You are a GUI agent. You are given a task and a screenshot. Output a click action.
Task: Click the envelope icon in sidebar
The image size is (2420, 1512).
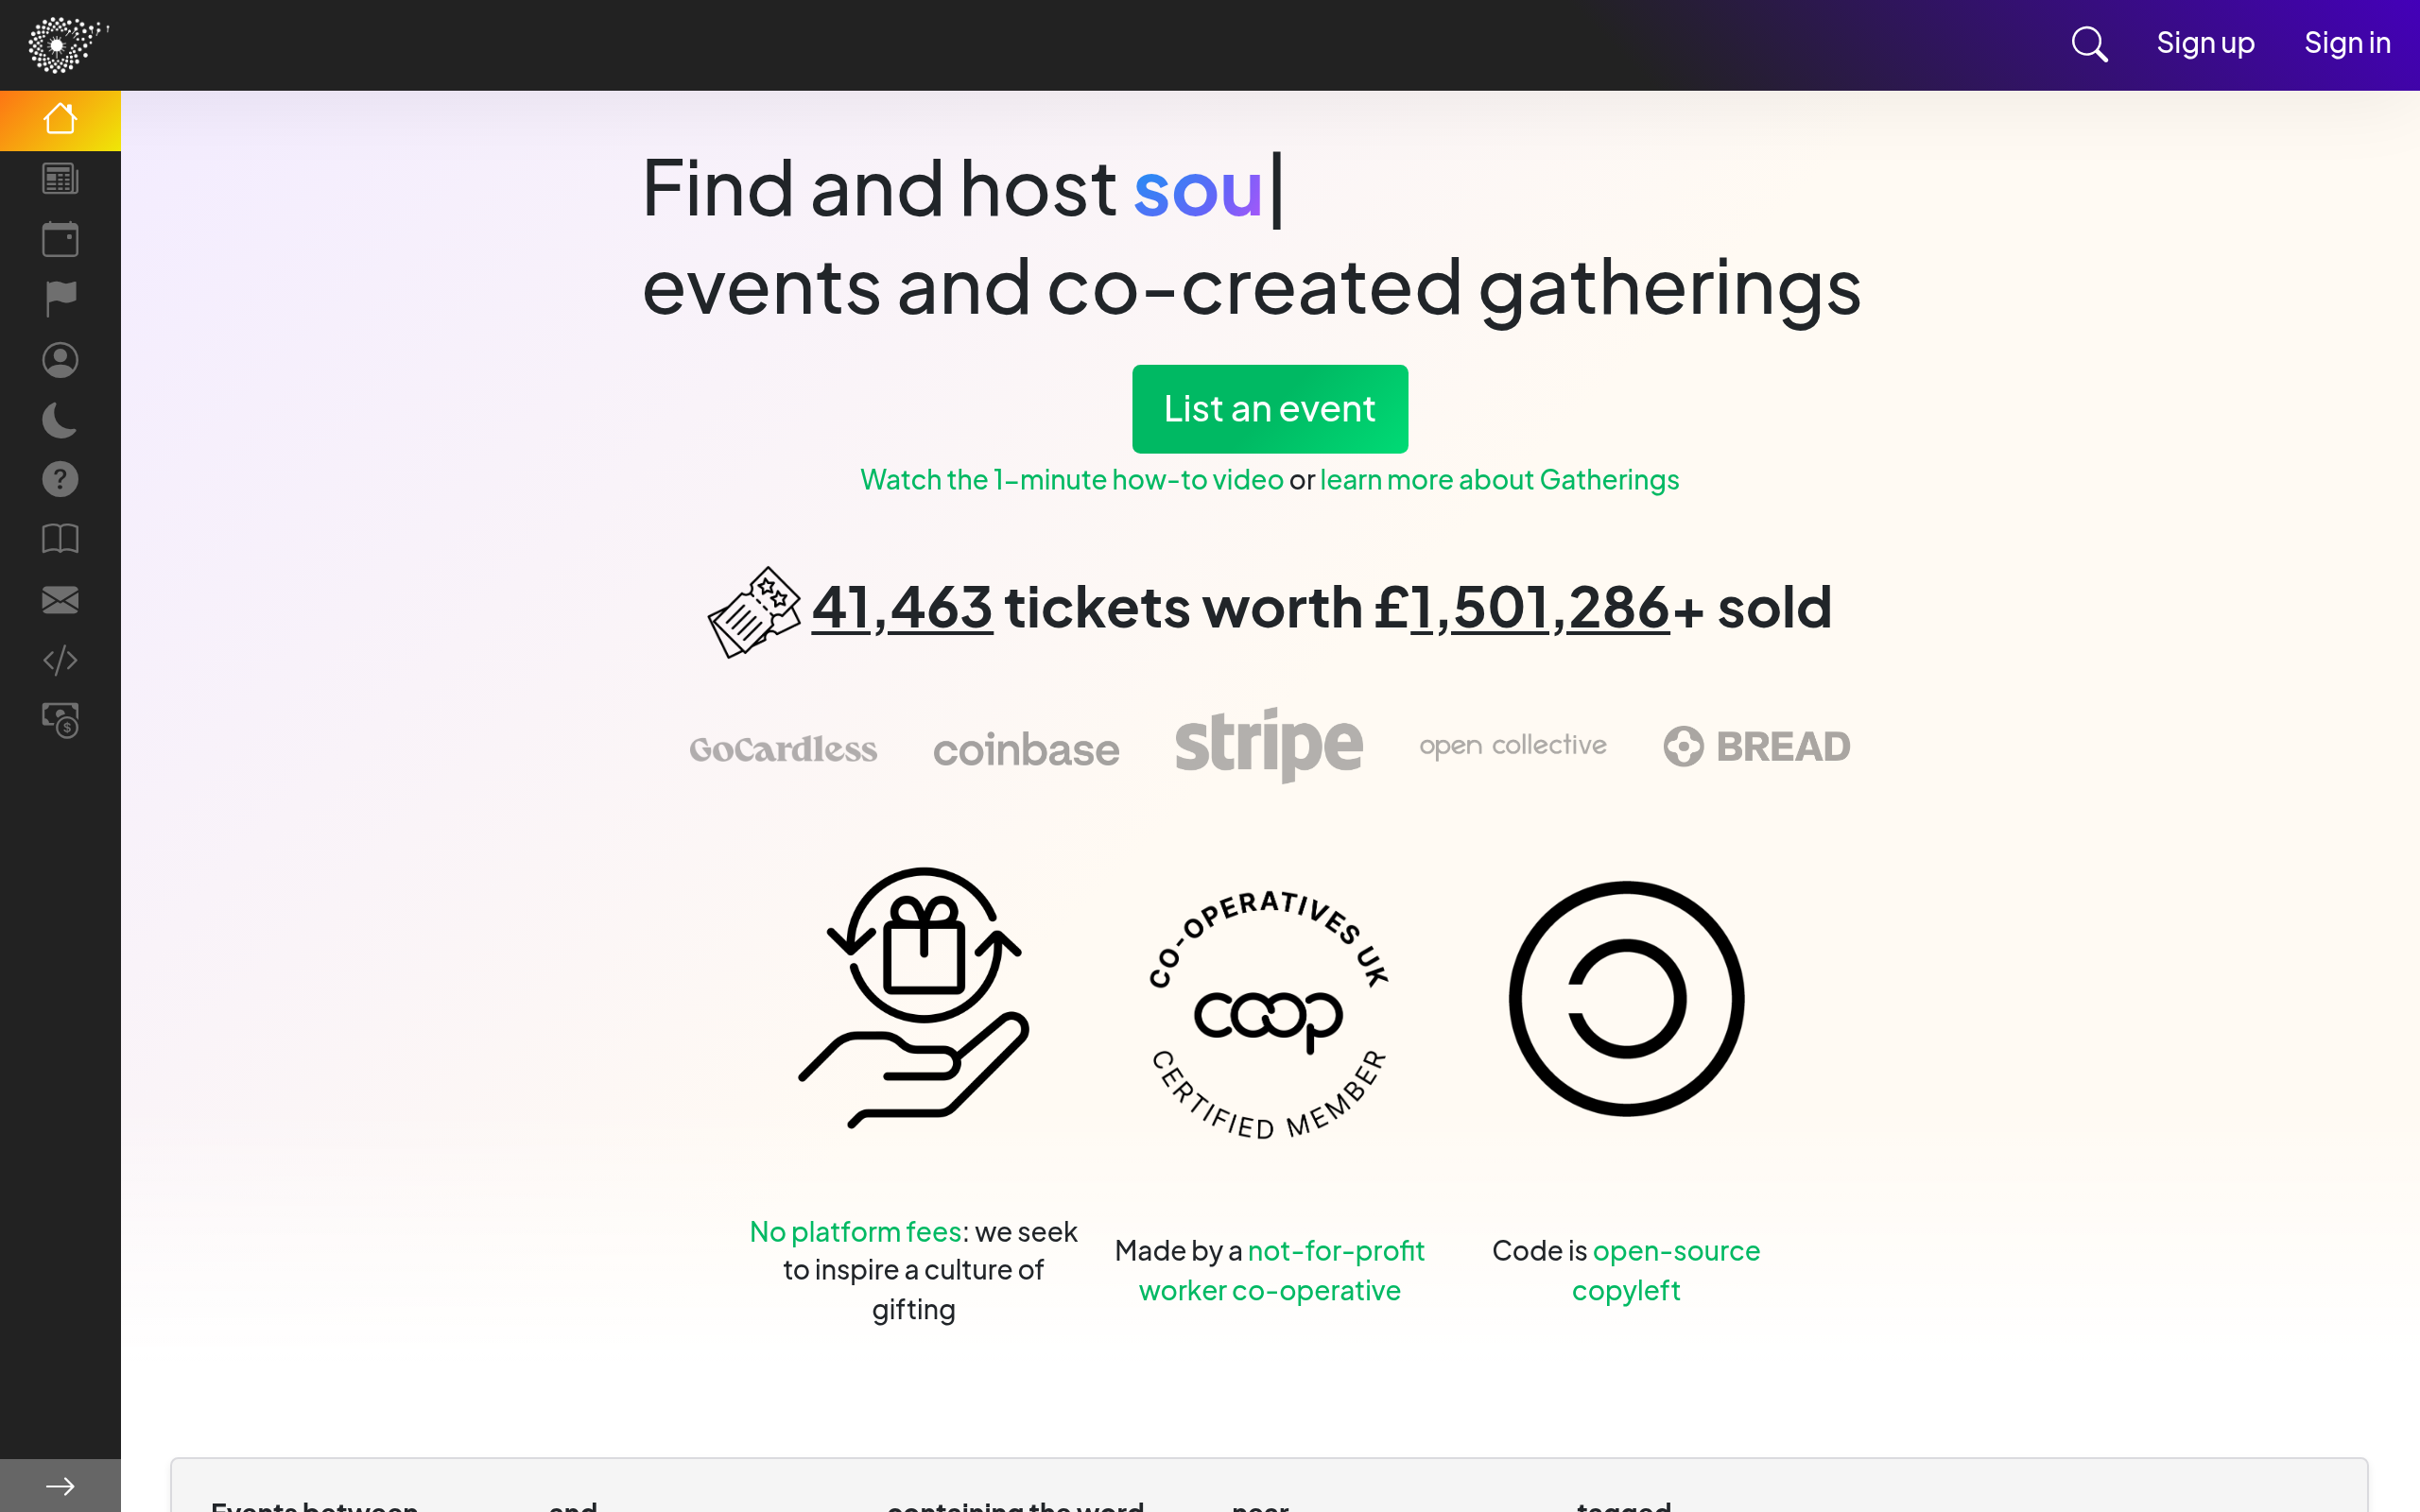60,600
